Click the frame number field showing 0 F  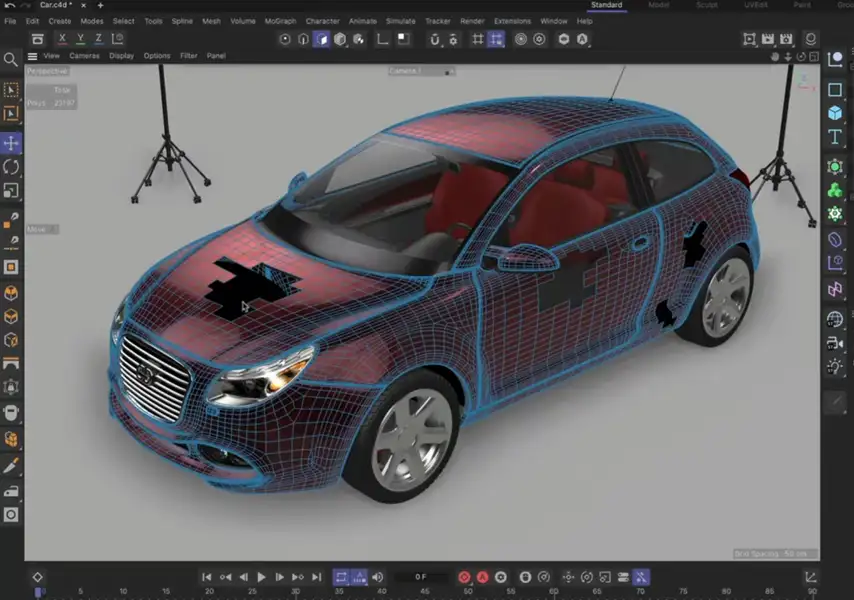420,577
